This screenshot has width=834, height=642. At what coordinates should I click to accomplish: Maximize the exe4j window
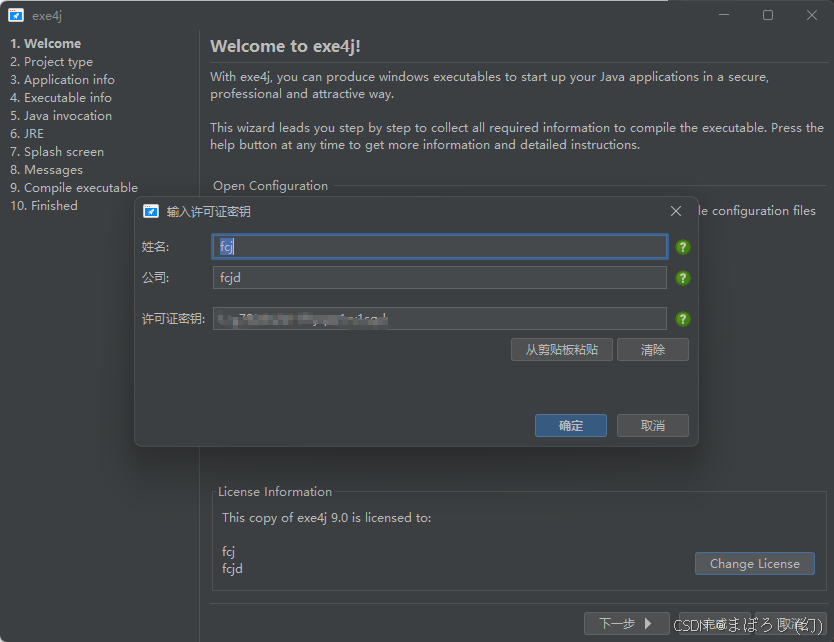(768, 15)
